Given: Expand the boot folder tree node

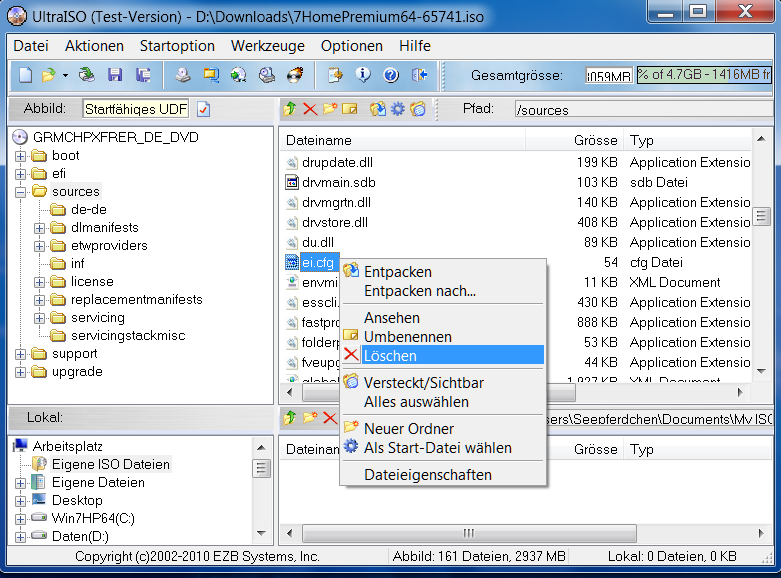Looking at the screenshot, I should coord(20,156).
